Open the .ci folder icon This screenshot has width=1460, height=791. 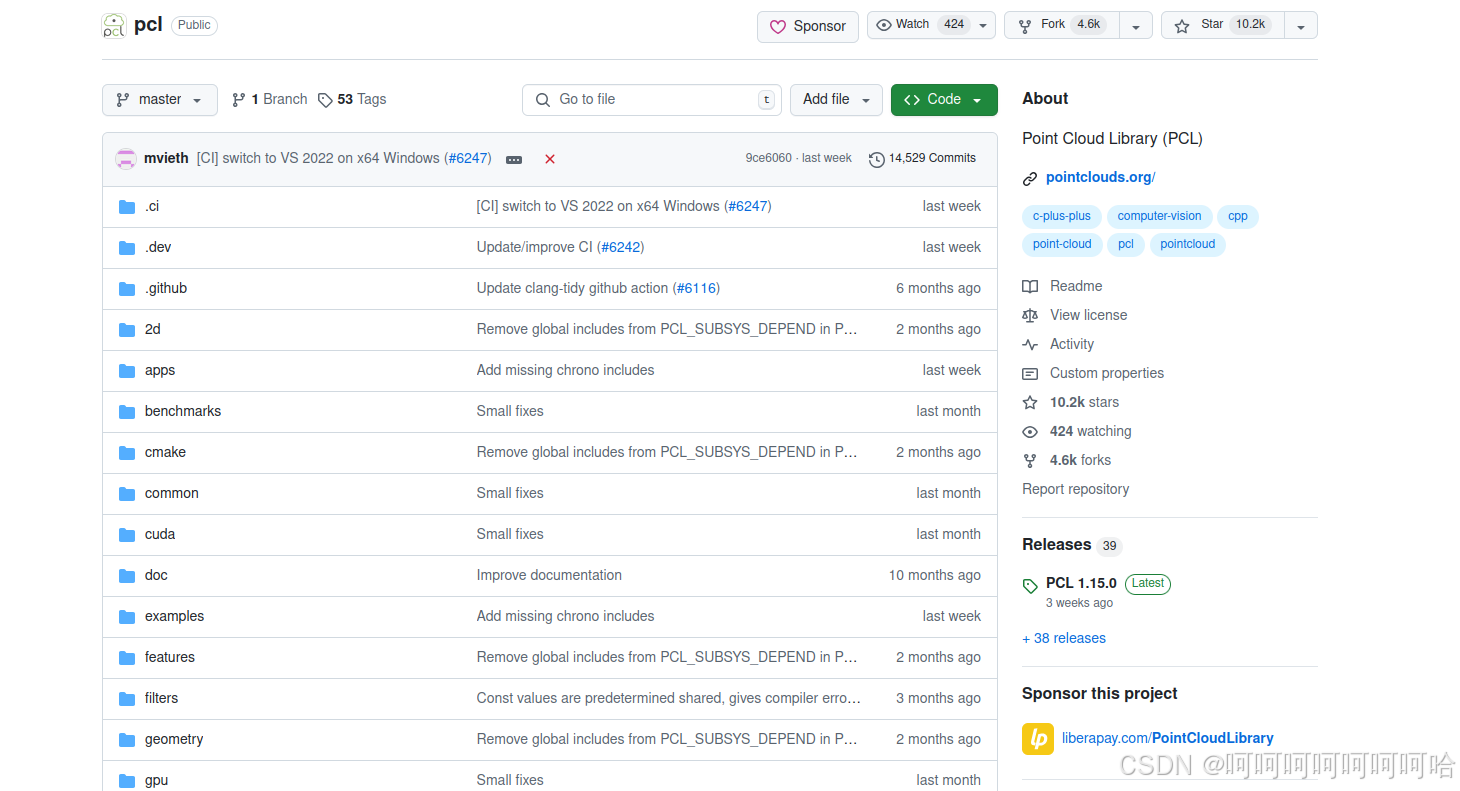(x=127, y=206)
